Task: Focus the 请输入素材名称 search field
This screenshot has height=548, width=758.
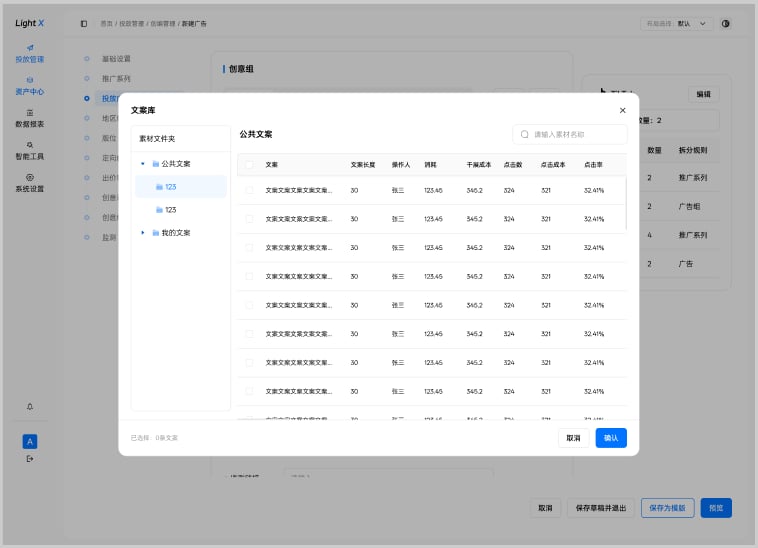Action: [570, 134]
